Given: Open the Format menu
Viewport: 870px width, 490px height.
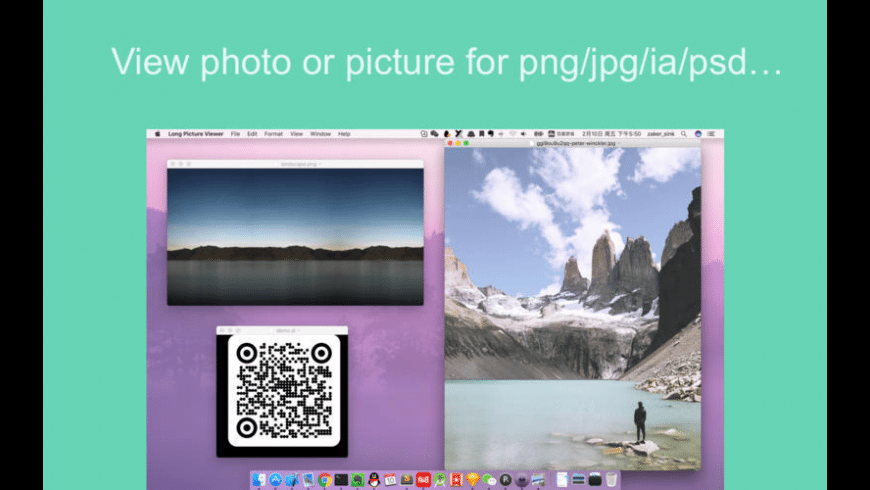Looking at the screenshot, I should 274,134.
